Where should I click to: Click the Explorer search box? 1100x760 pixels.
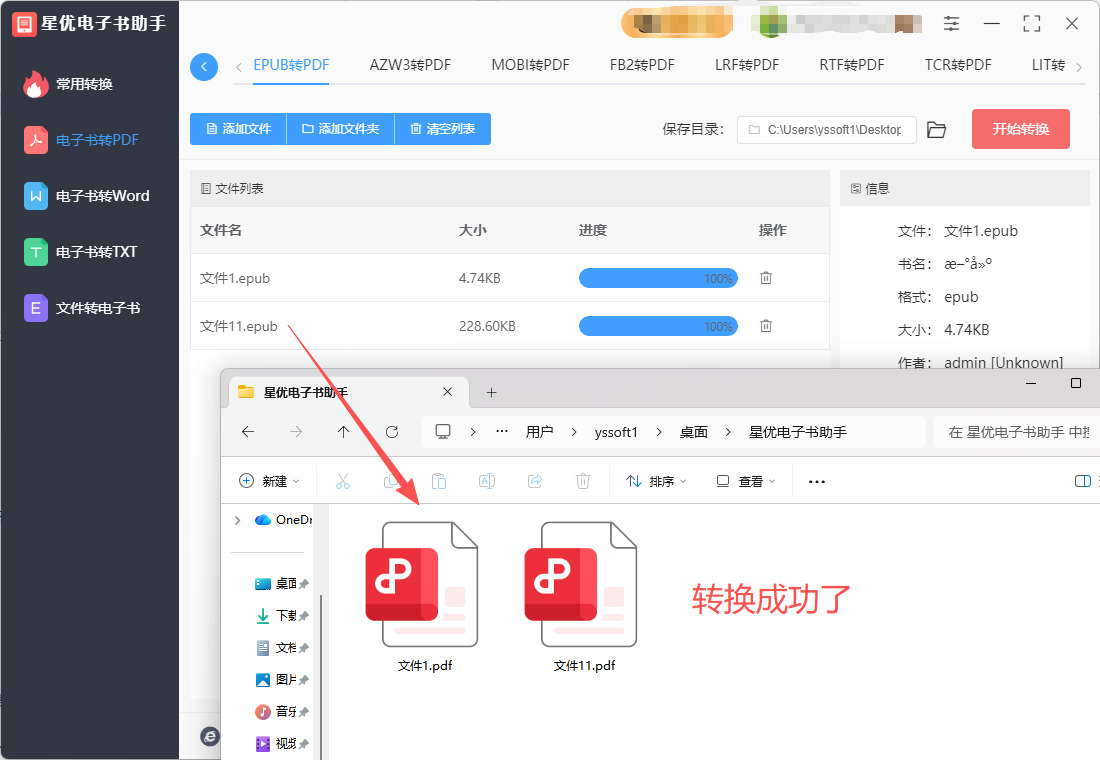click(x=1017, y=432)
